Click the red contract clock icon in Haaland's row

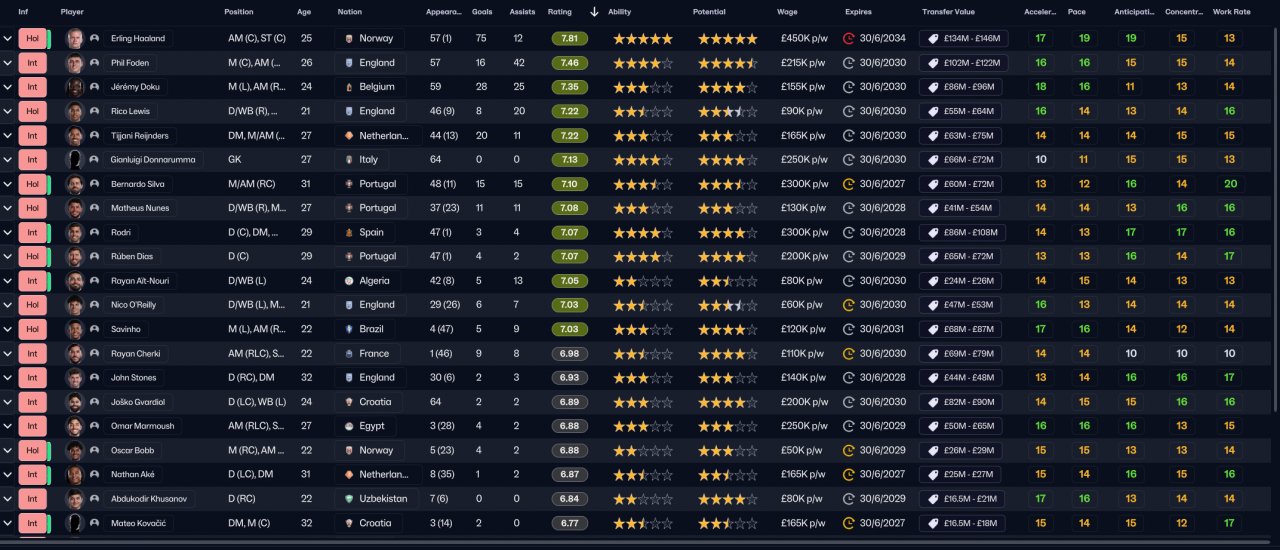[x=849, y=39]
